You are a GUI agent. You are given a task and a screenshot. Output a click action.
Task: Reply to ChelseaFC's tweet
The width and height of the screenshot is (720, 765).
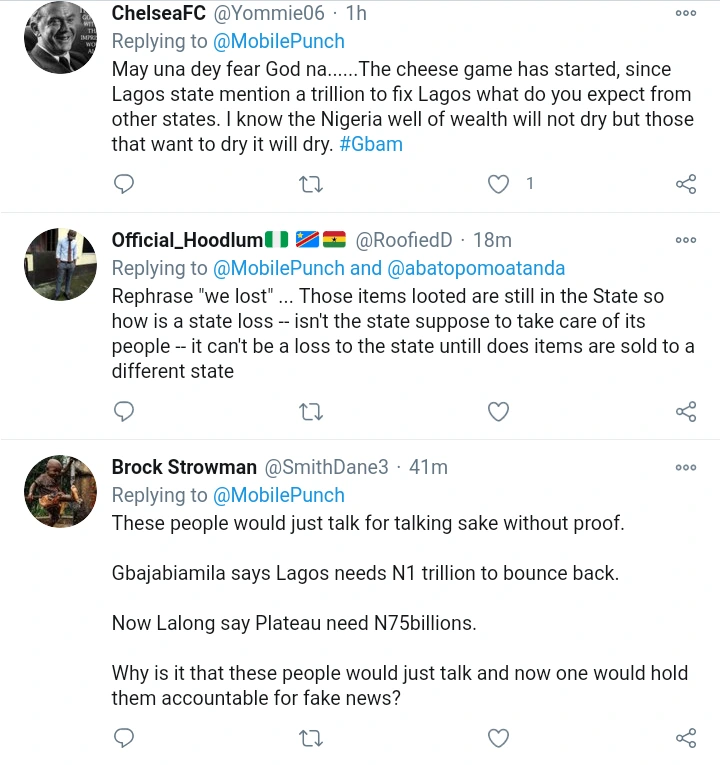tap(124, 184)
